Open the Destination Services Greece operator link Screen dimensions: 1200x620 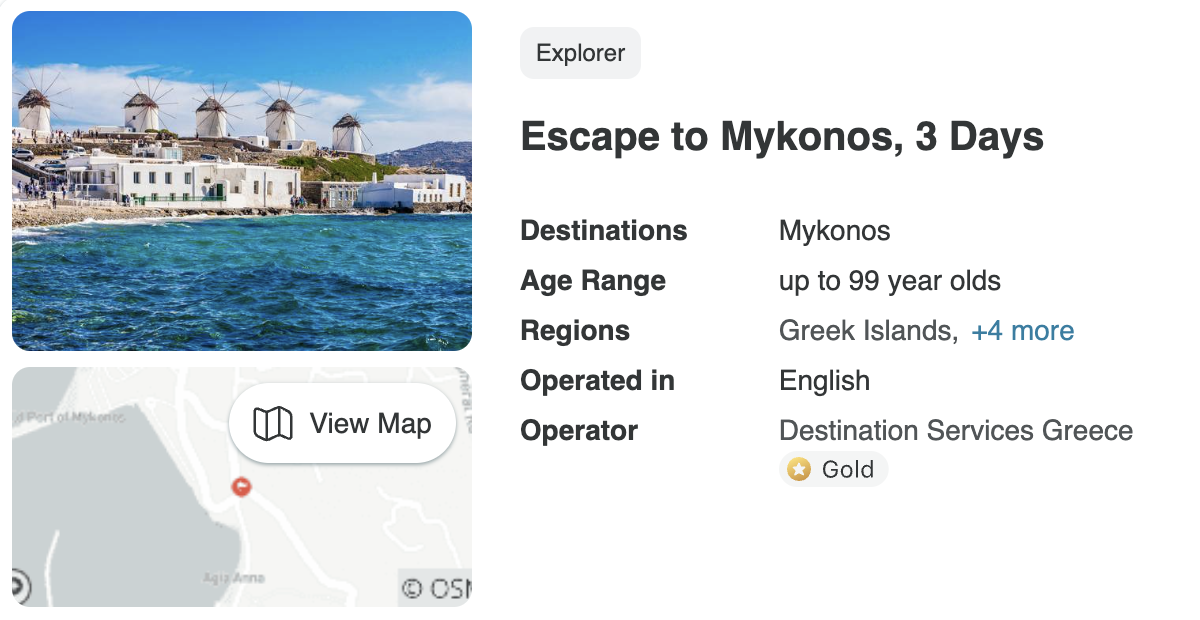coord(955,431)
